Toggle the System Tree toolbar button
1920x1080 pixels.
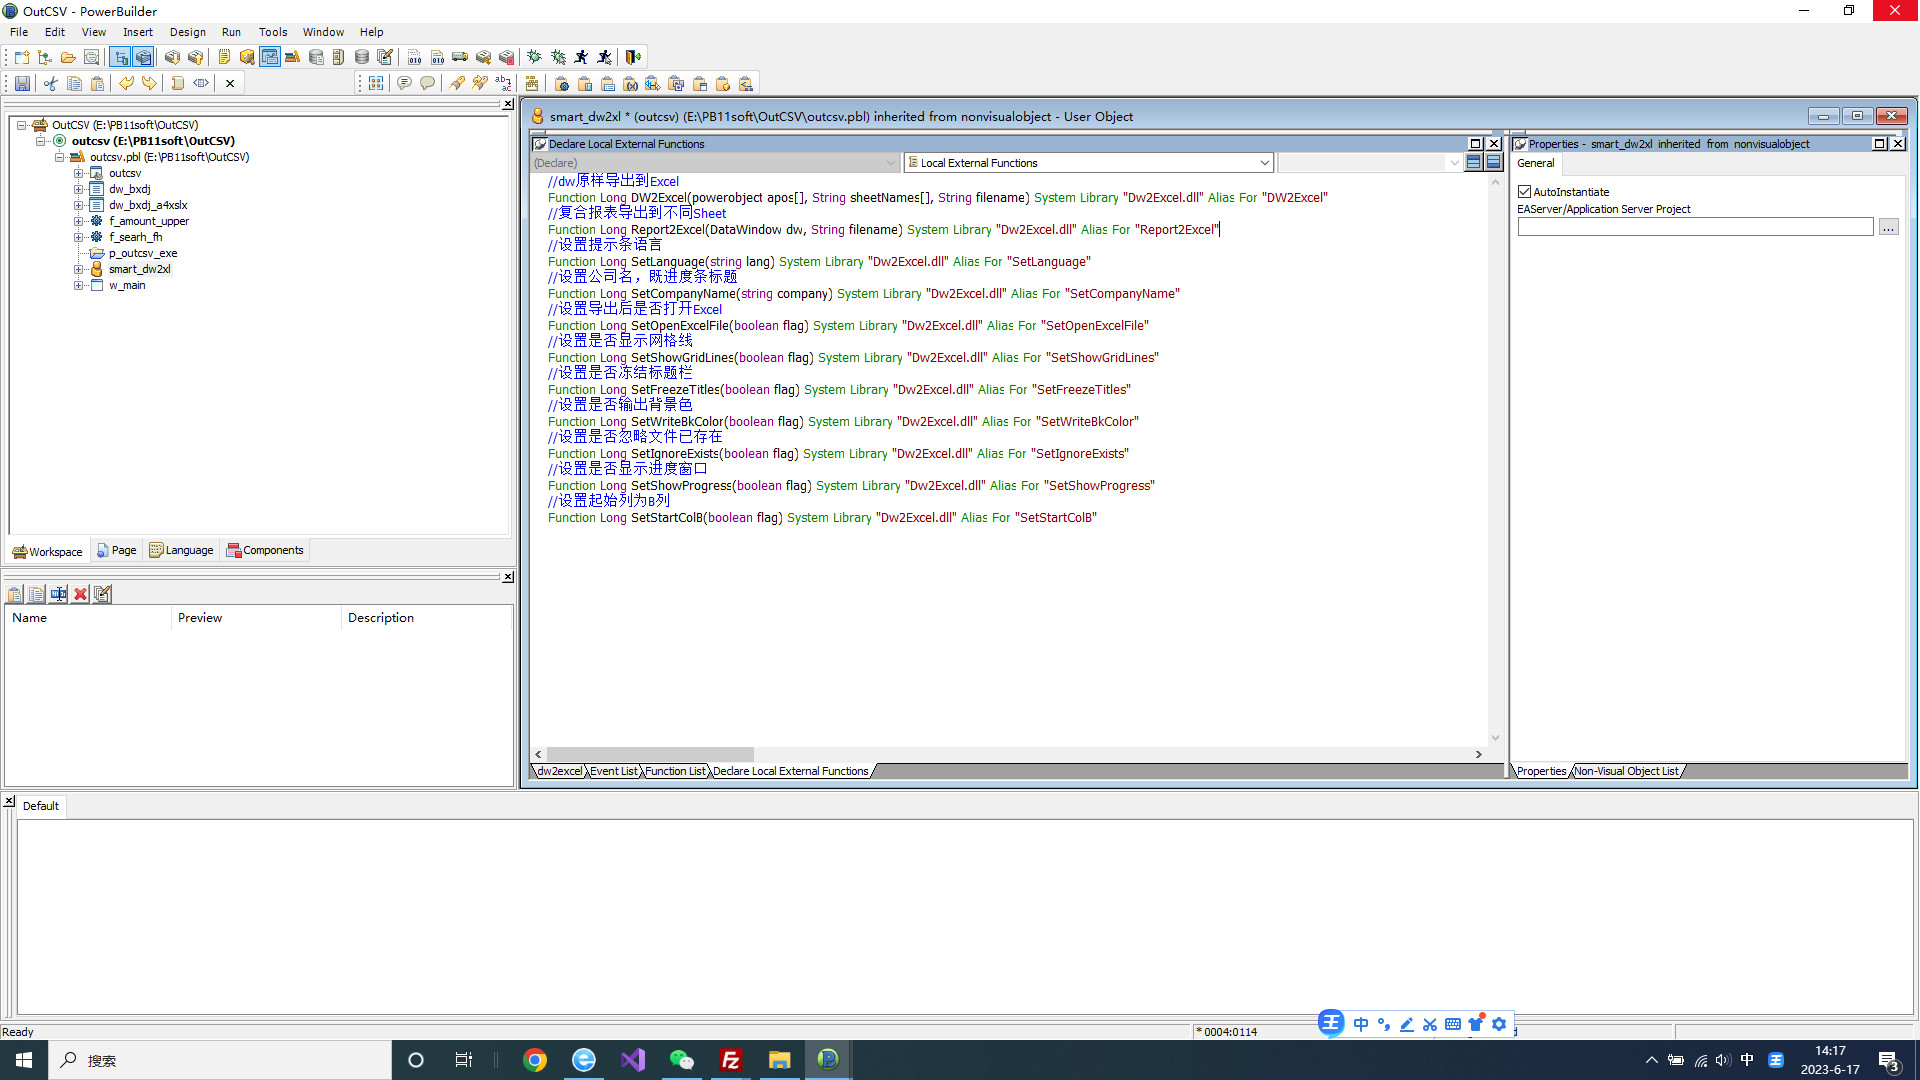coord(121,57)
